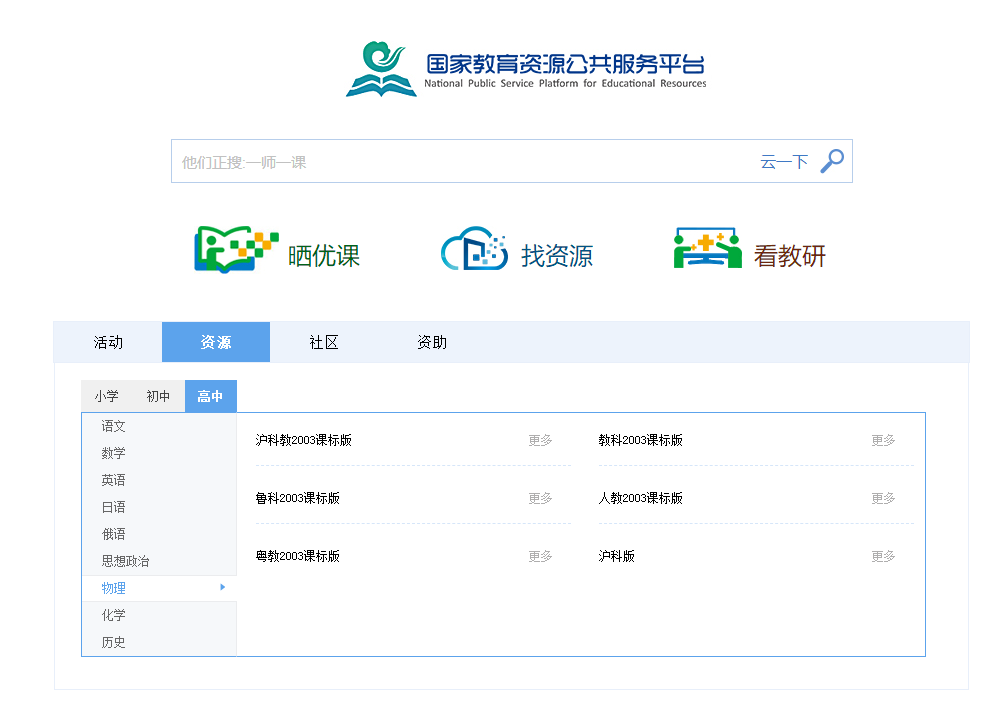This screenshot has width=1008, height=720.
Task: Choose 语文 in the subject list
Action: [x=114, y=426]
